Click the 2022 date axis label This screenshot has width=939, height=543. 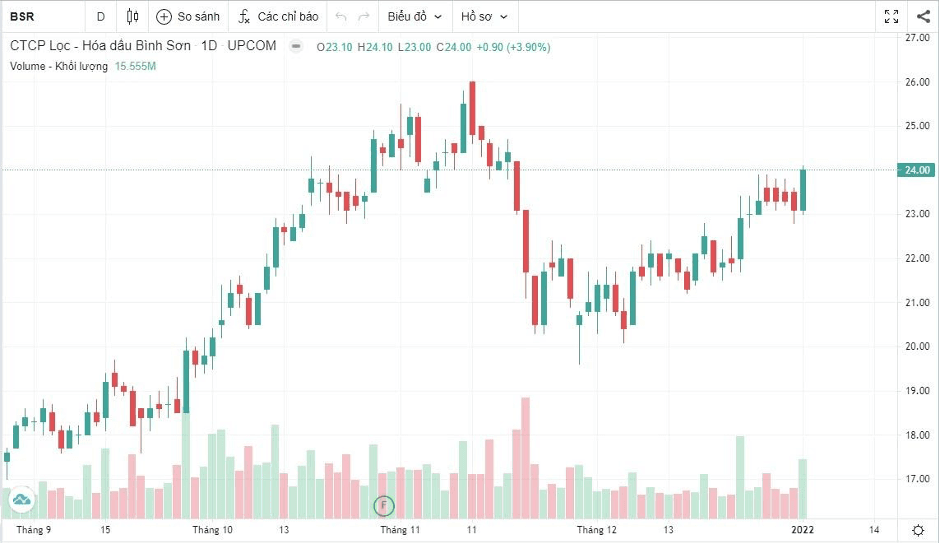(x=802, y=530)
